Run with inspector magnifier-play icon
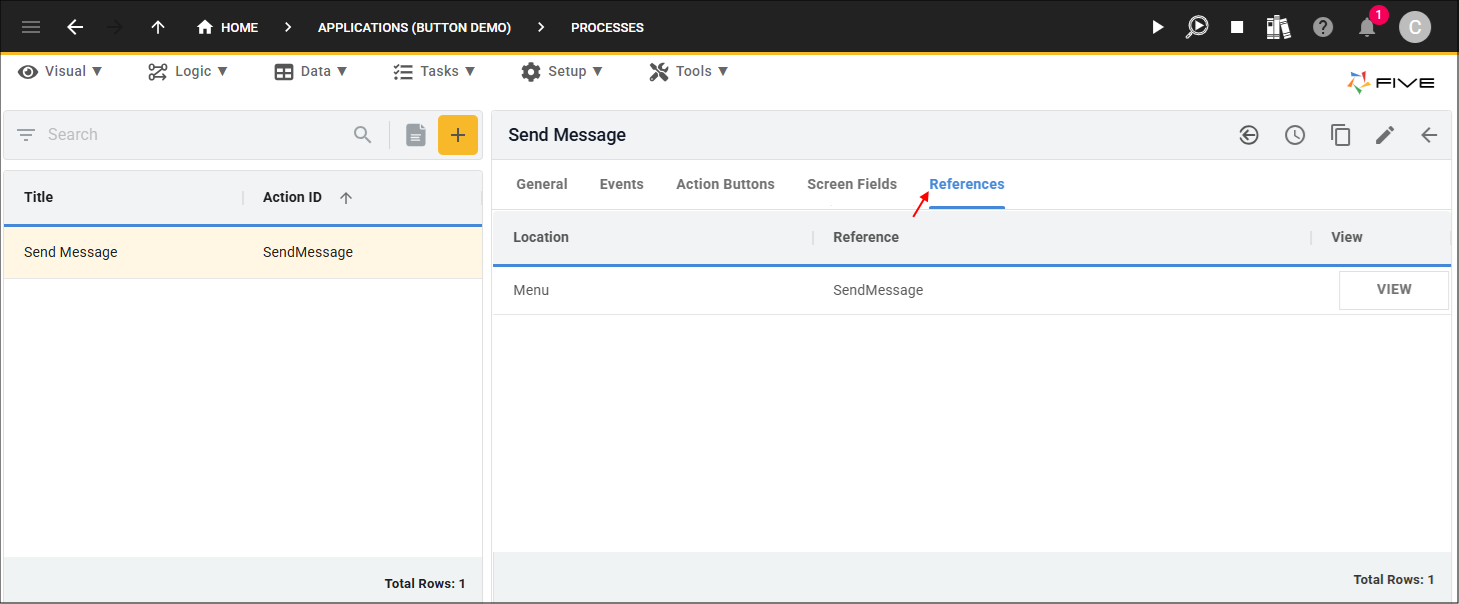 (x=1197, y=27)
